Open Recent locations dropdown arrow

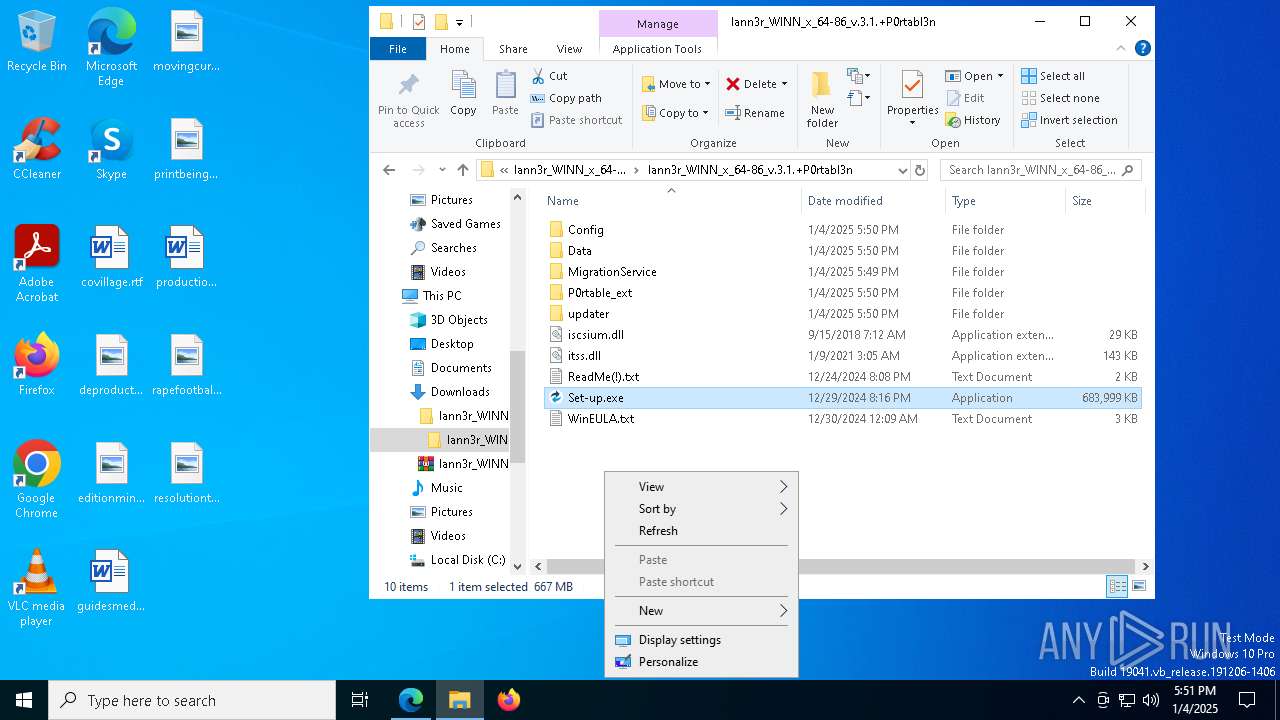click(x=442, y=170)
